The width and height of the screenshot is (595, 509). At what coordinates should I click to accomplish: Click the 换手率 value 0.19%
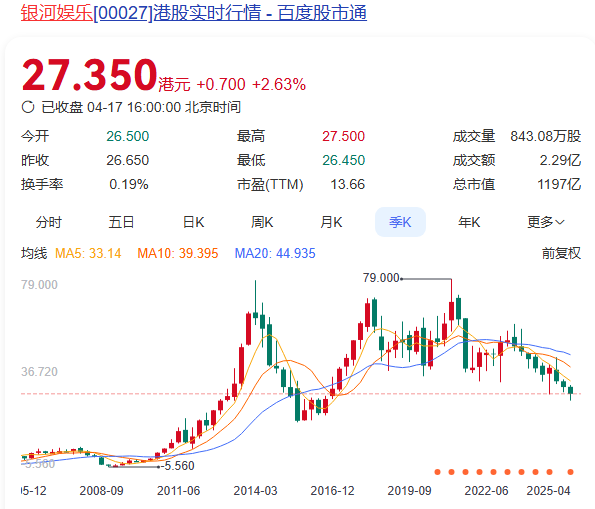tap(129, 184)
